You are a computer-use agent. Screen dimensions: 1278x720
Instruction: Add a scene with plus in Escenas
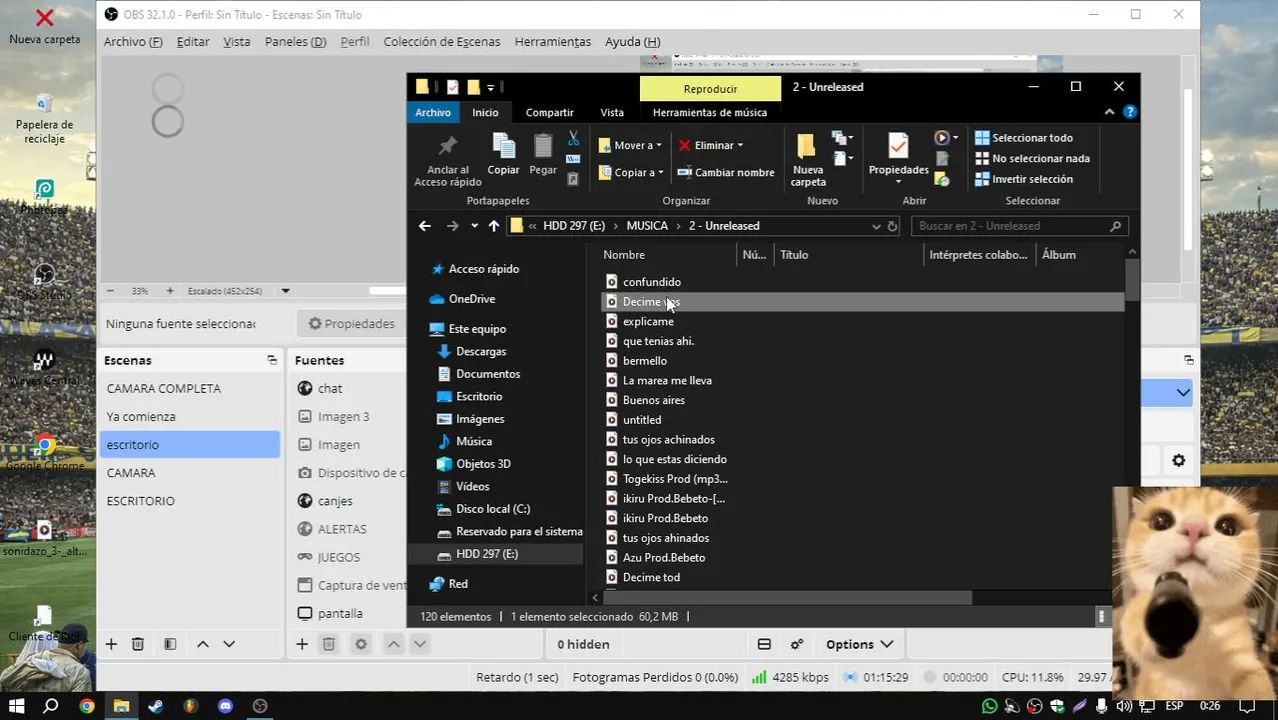tap(112, 644)
